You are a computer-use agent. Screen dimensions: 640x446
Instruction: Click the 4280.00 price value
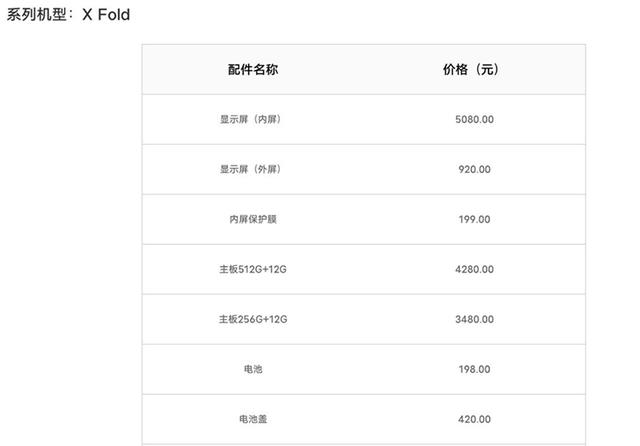click(x=473, y=269)
